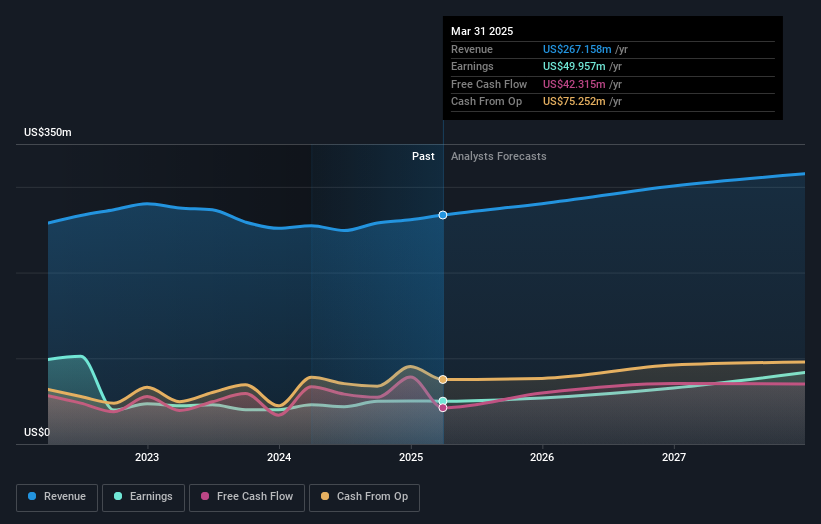The image size is (821, 524).
Task: Click the Revenue row label in tooltip
Action: click(x=472, y=49)
